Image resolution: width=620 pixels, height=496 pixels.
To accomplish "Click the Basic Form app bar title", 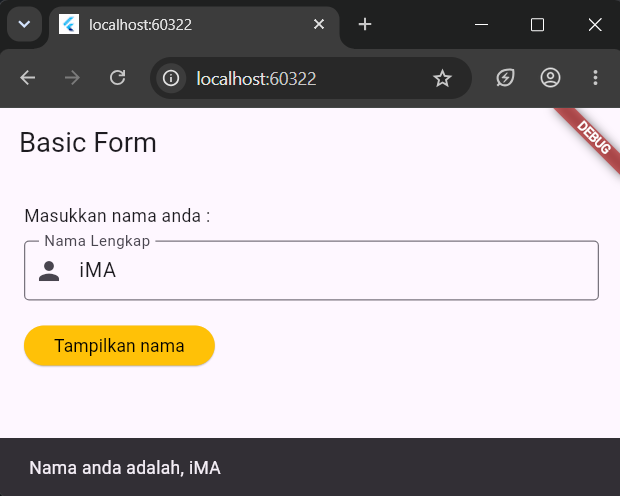I will tap(88, 142).
